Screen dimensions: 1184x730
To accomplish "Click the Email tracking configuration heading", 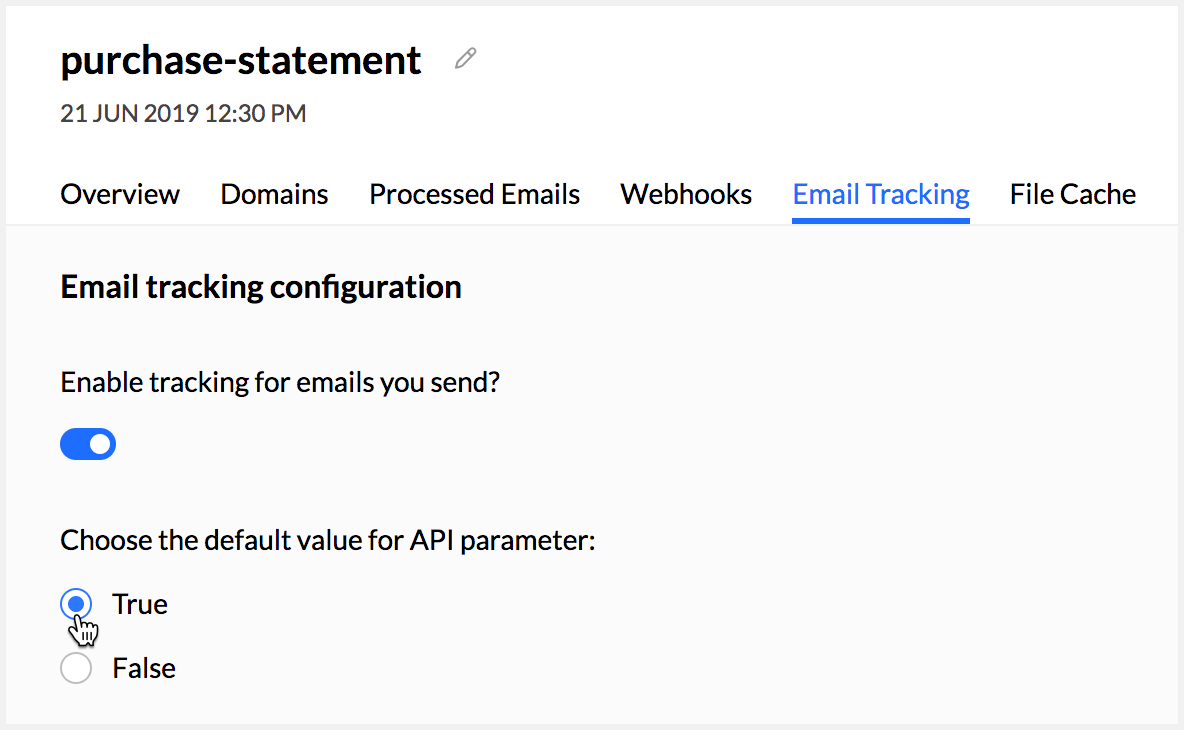I will click(261, 287).
